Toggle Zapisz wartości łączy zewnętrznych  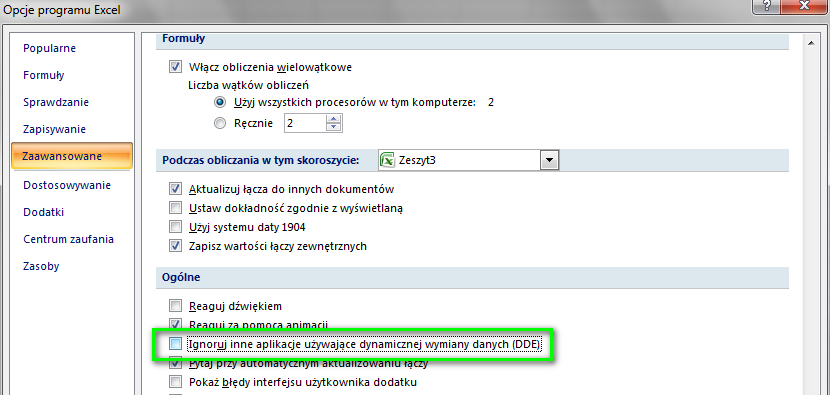(175, 246)
